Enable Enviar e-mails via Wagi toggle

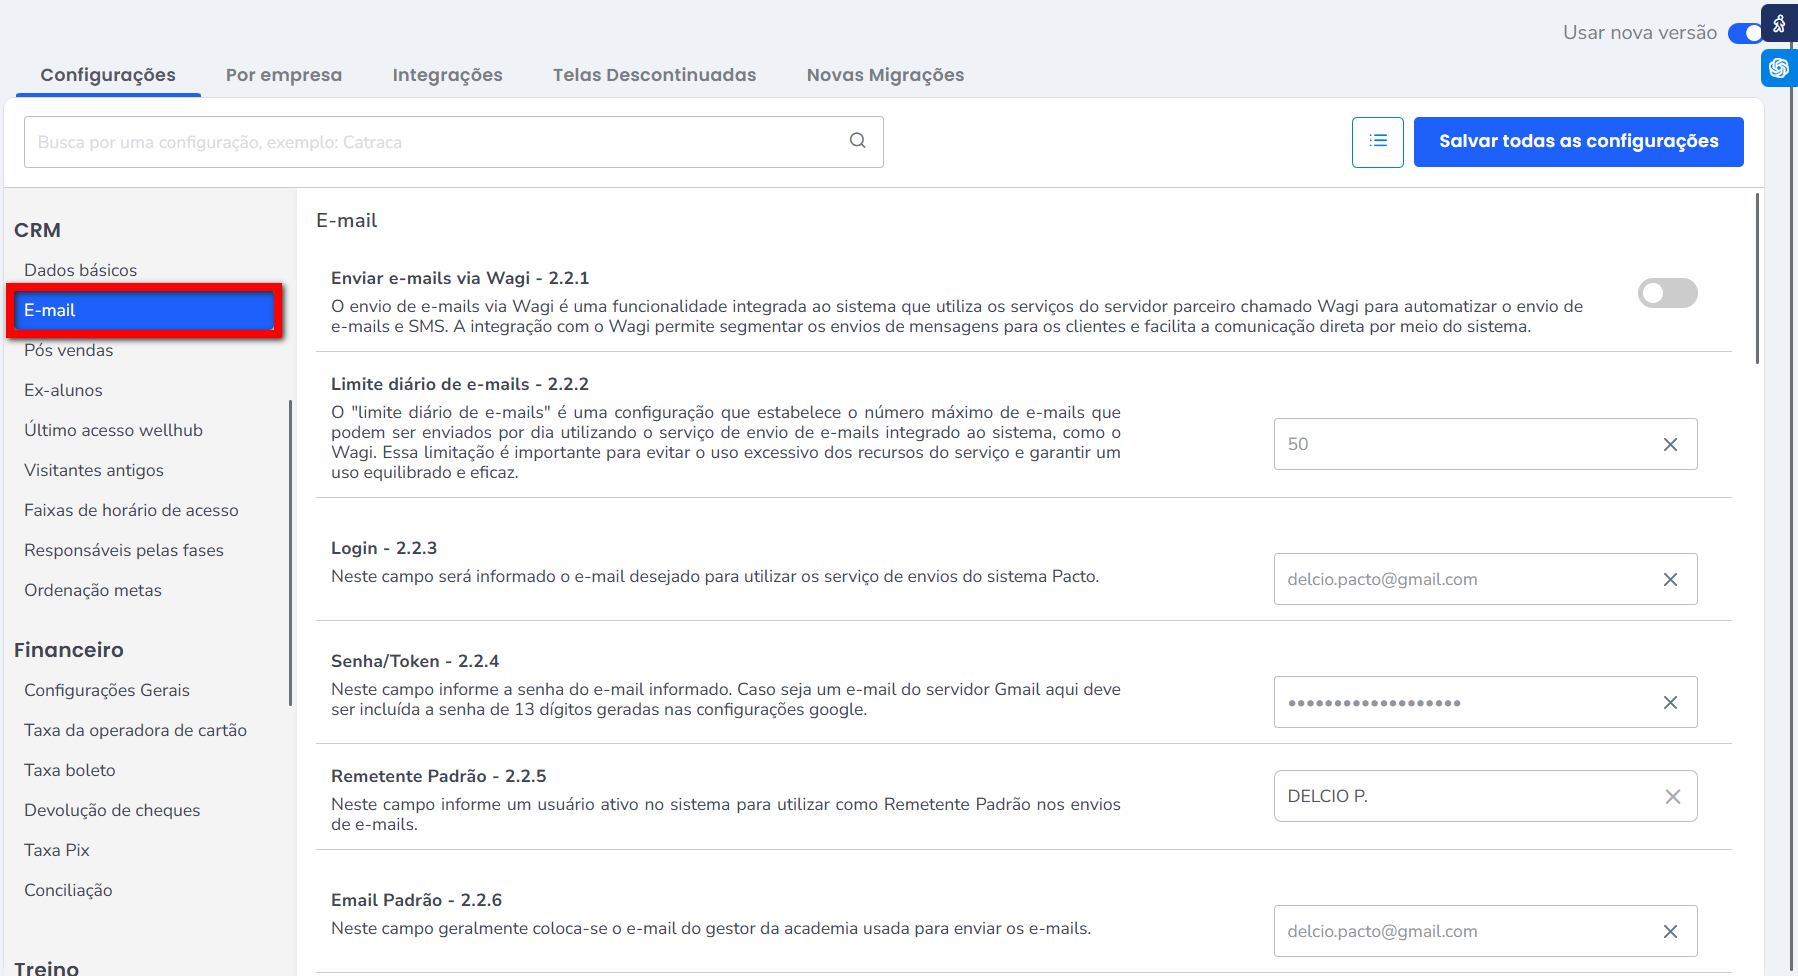(1667, 293)
